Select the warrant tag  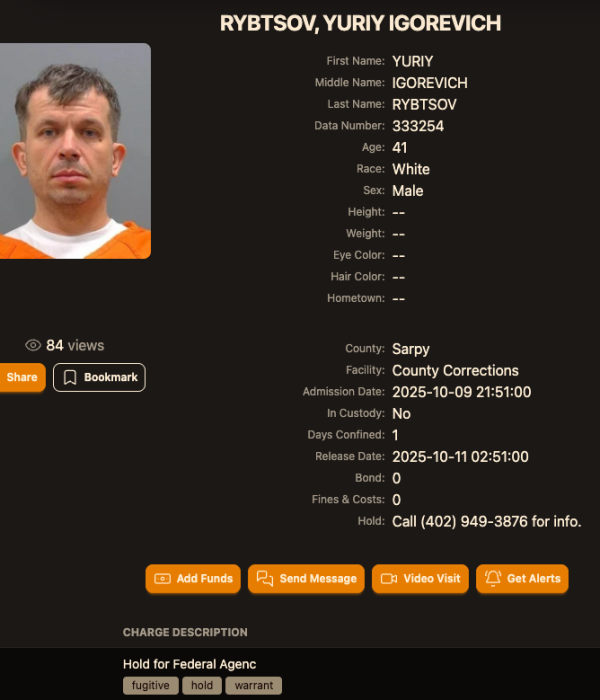coord(254,685)
